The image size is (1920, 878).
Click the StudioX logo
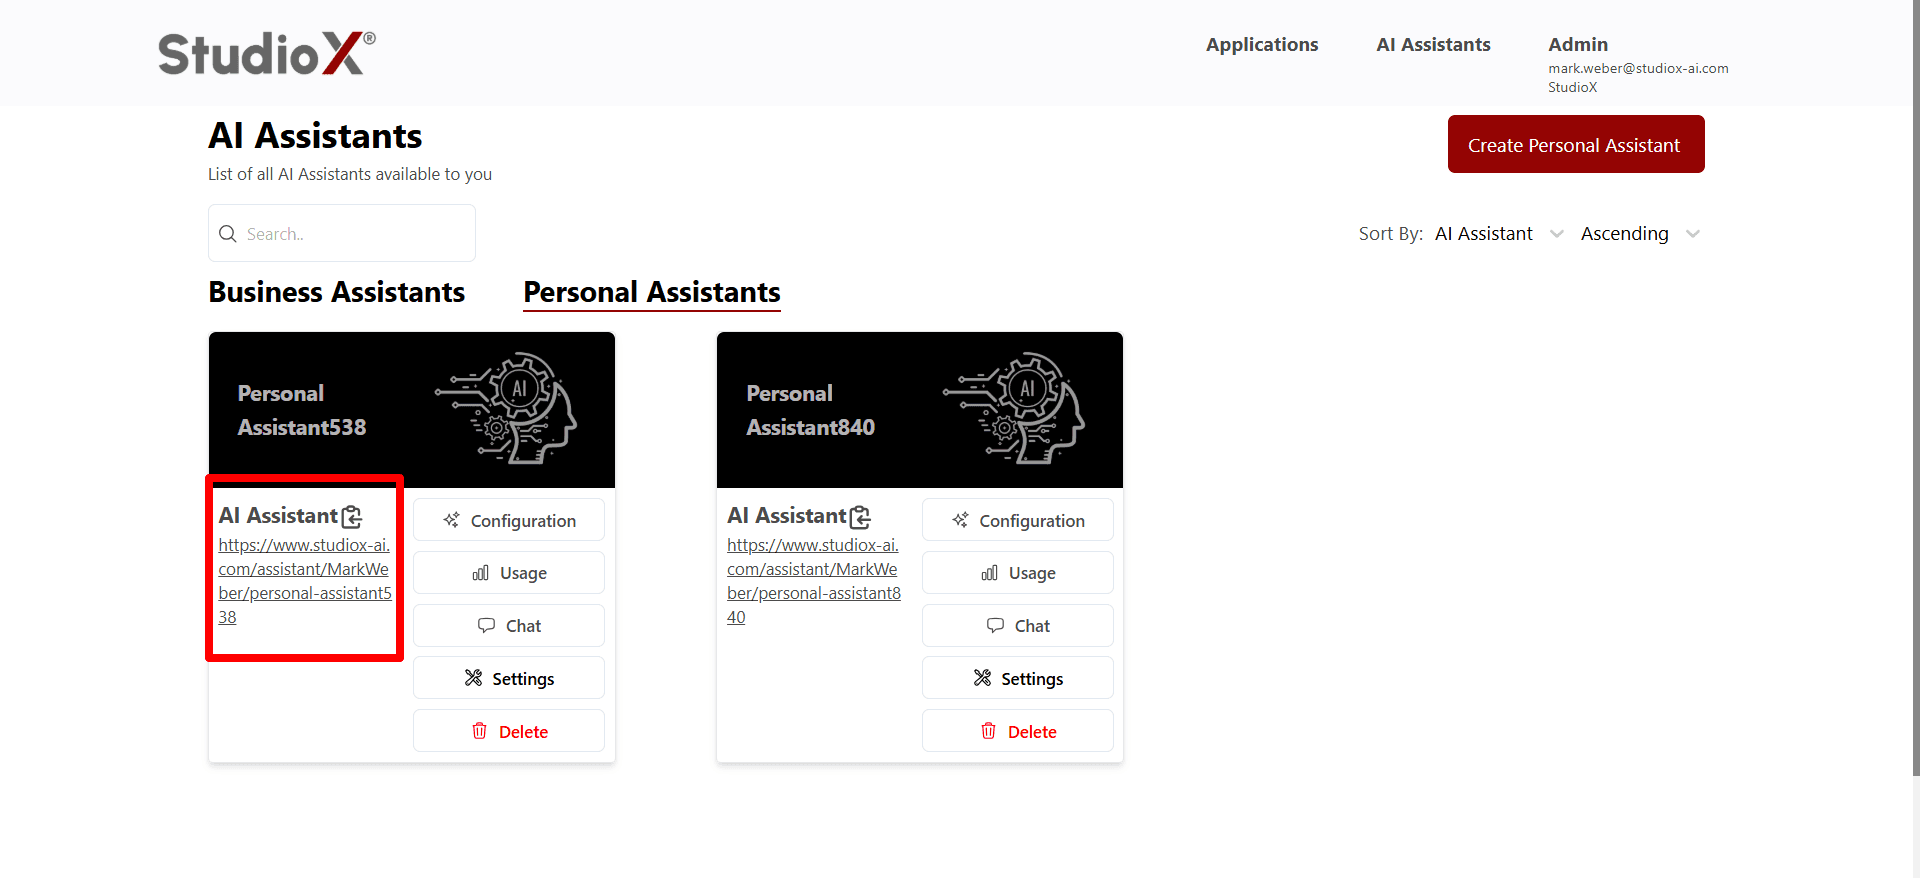pos(267,53)
